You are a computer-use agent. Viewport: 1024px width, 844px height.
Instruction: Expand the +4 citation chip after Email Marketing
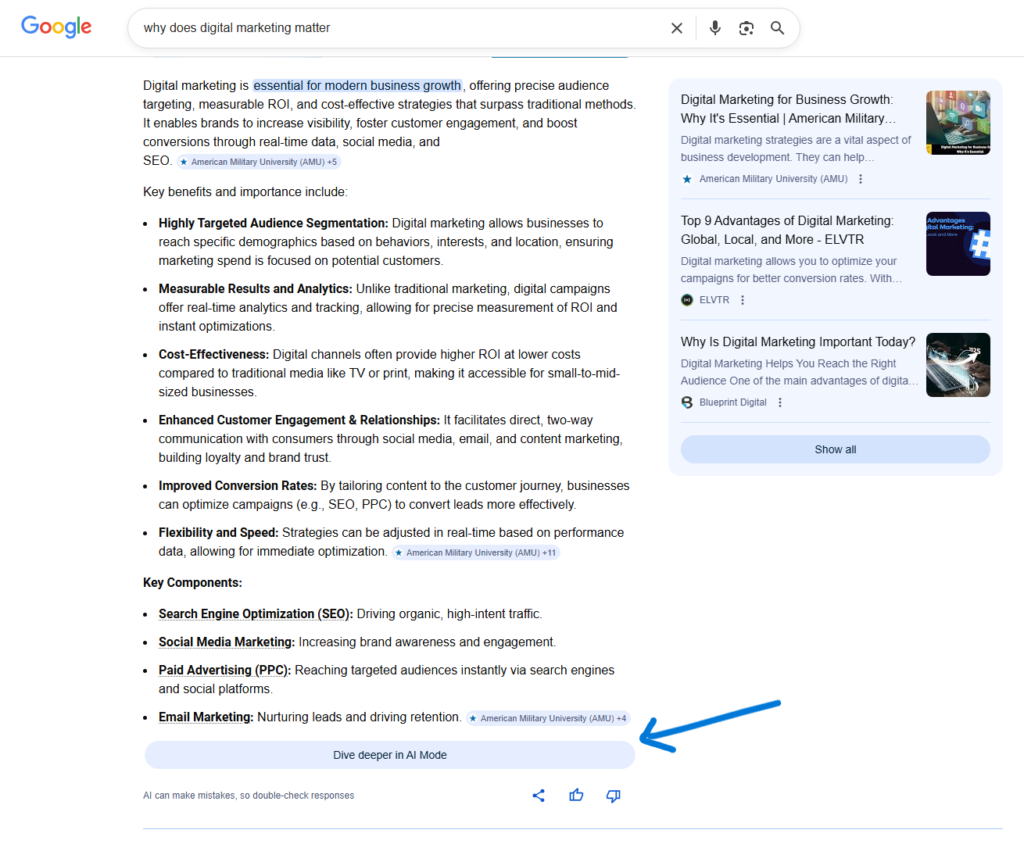point(547,718)
